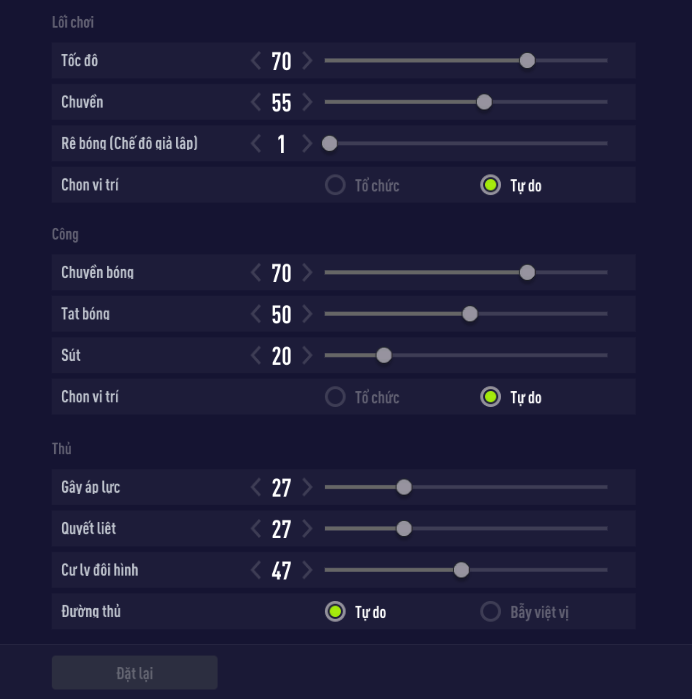This screenshot has width=692, height=699.
Task: Decrease Cự ly đội hình with left arrow
Action: coord(256,570)
